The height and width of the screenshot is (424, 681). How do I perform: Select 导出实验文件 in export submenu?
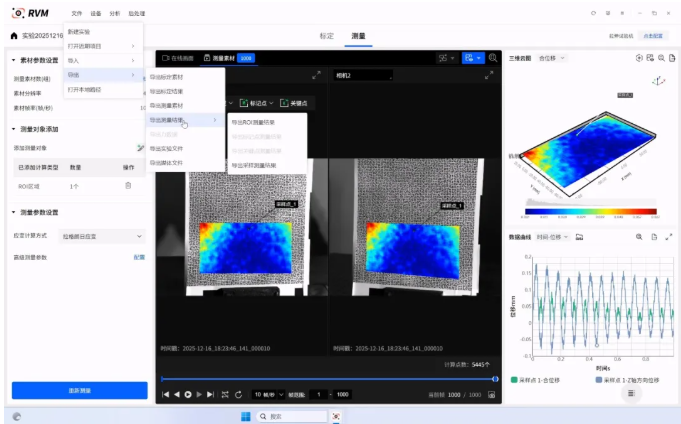tap(167, 148)
